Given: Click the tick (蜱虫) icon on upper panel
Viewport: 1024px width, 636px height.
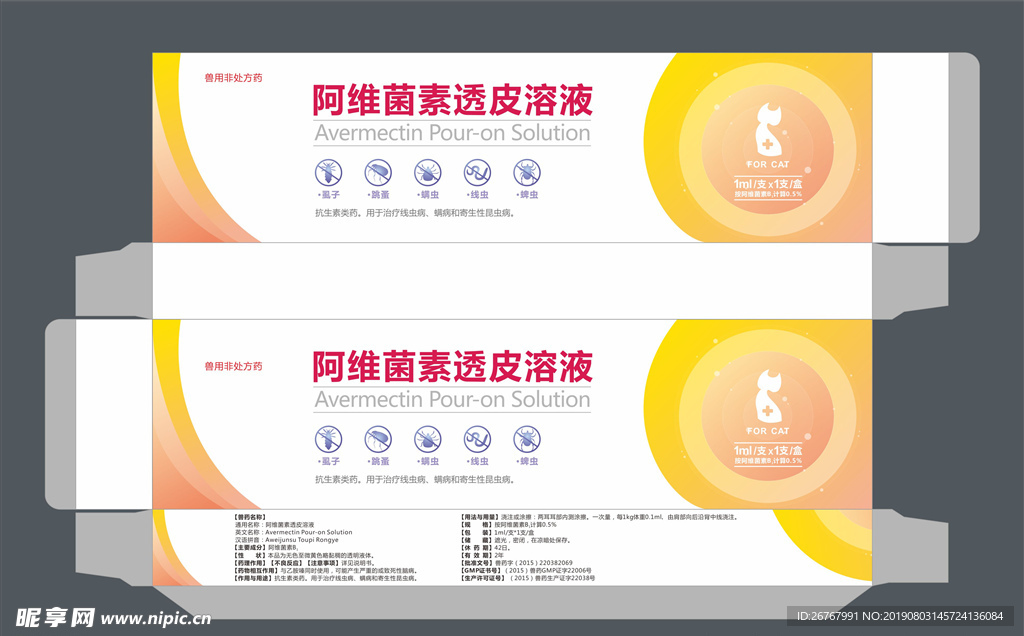Looking at the screenshot, I should [527, 173].
